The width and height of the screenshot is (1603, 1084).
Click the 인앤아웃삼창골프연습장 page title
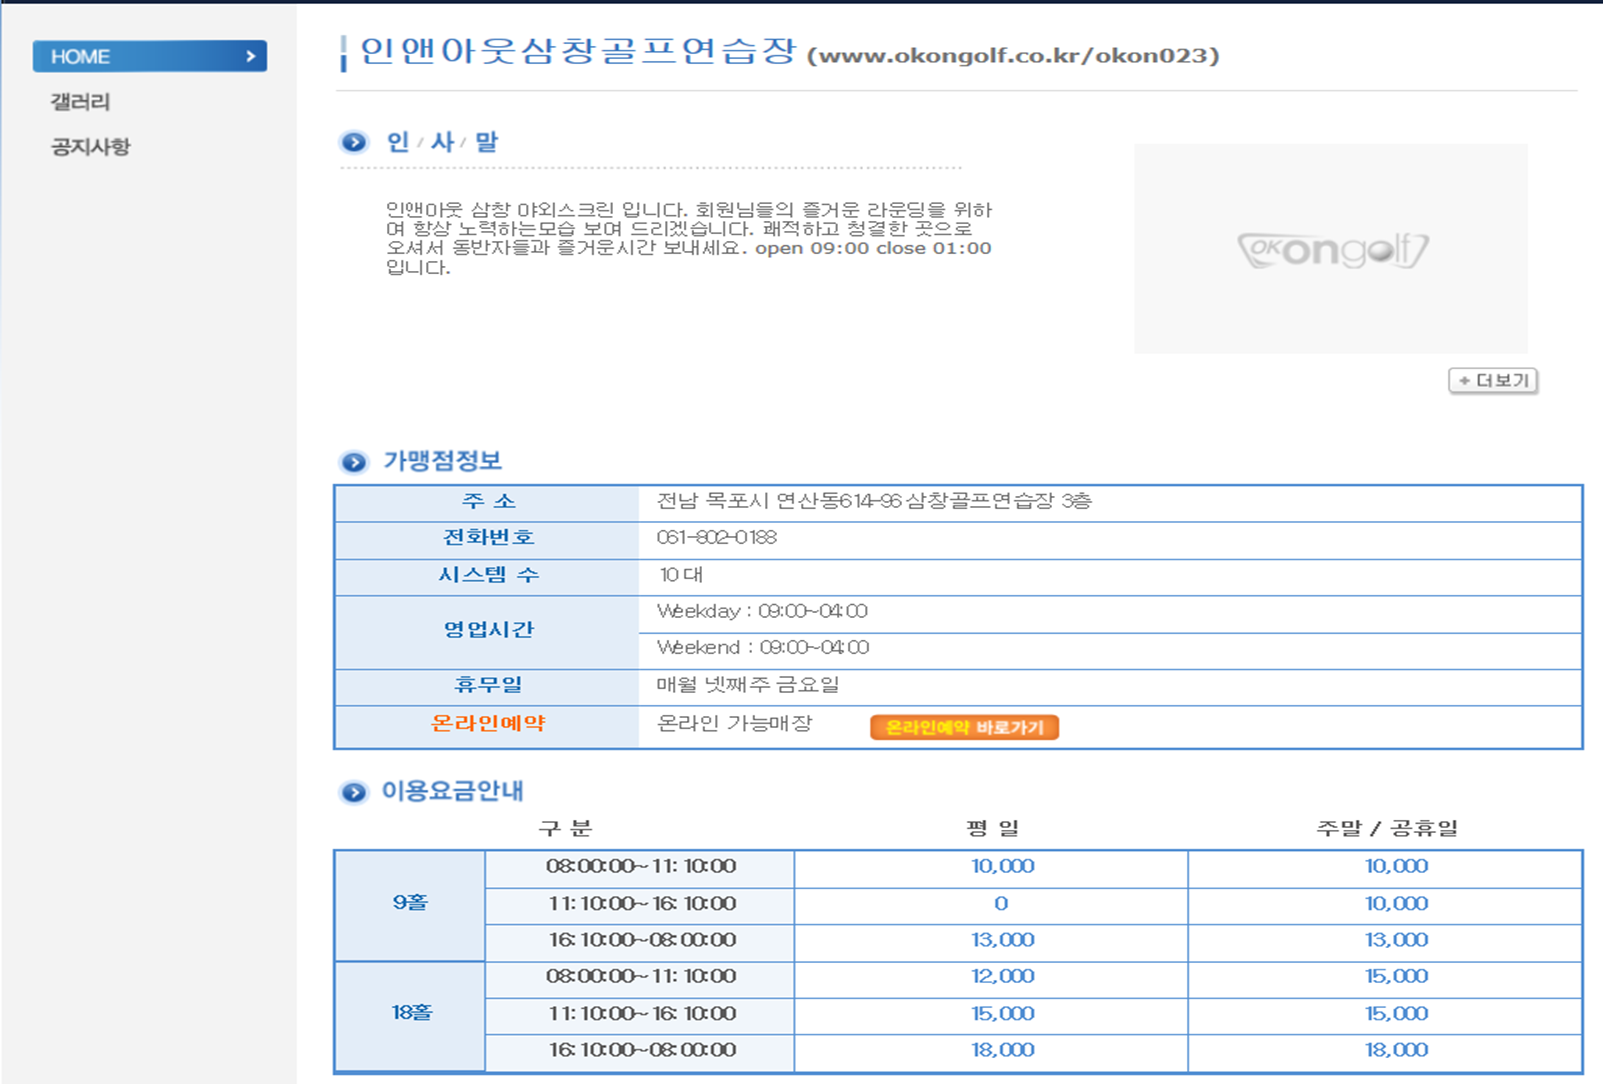point(577,52)
